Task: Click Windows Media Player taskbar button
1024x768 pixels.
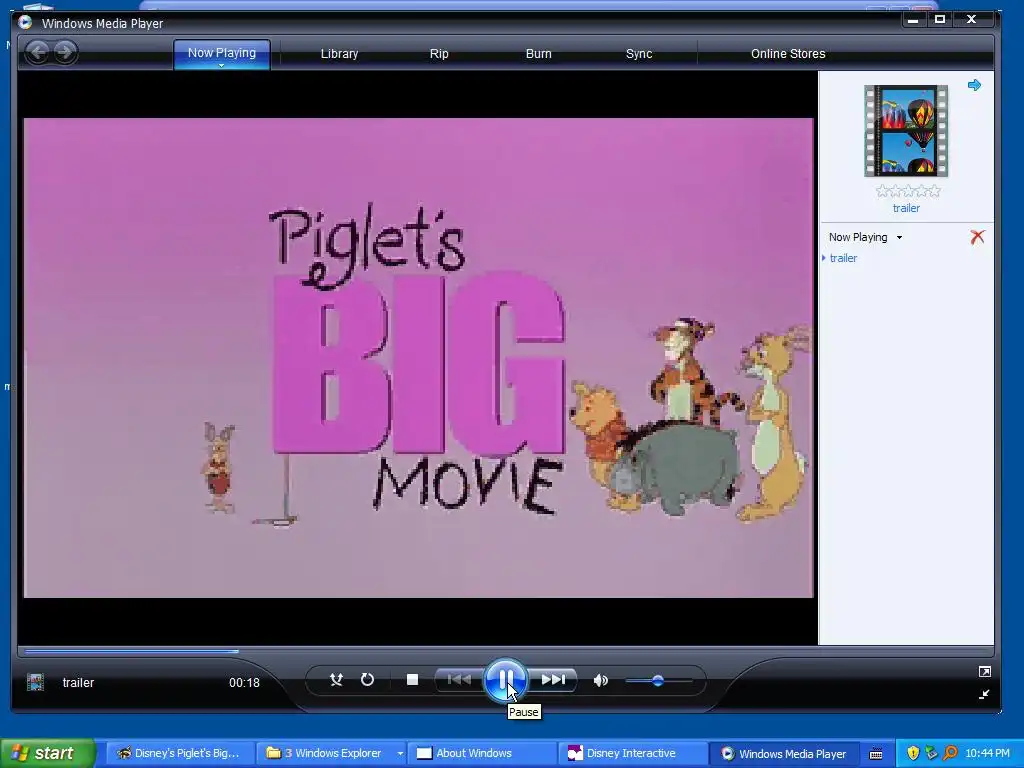Action: click(x=784, y=753)
